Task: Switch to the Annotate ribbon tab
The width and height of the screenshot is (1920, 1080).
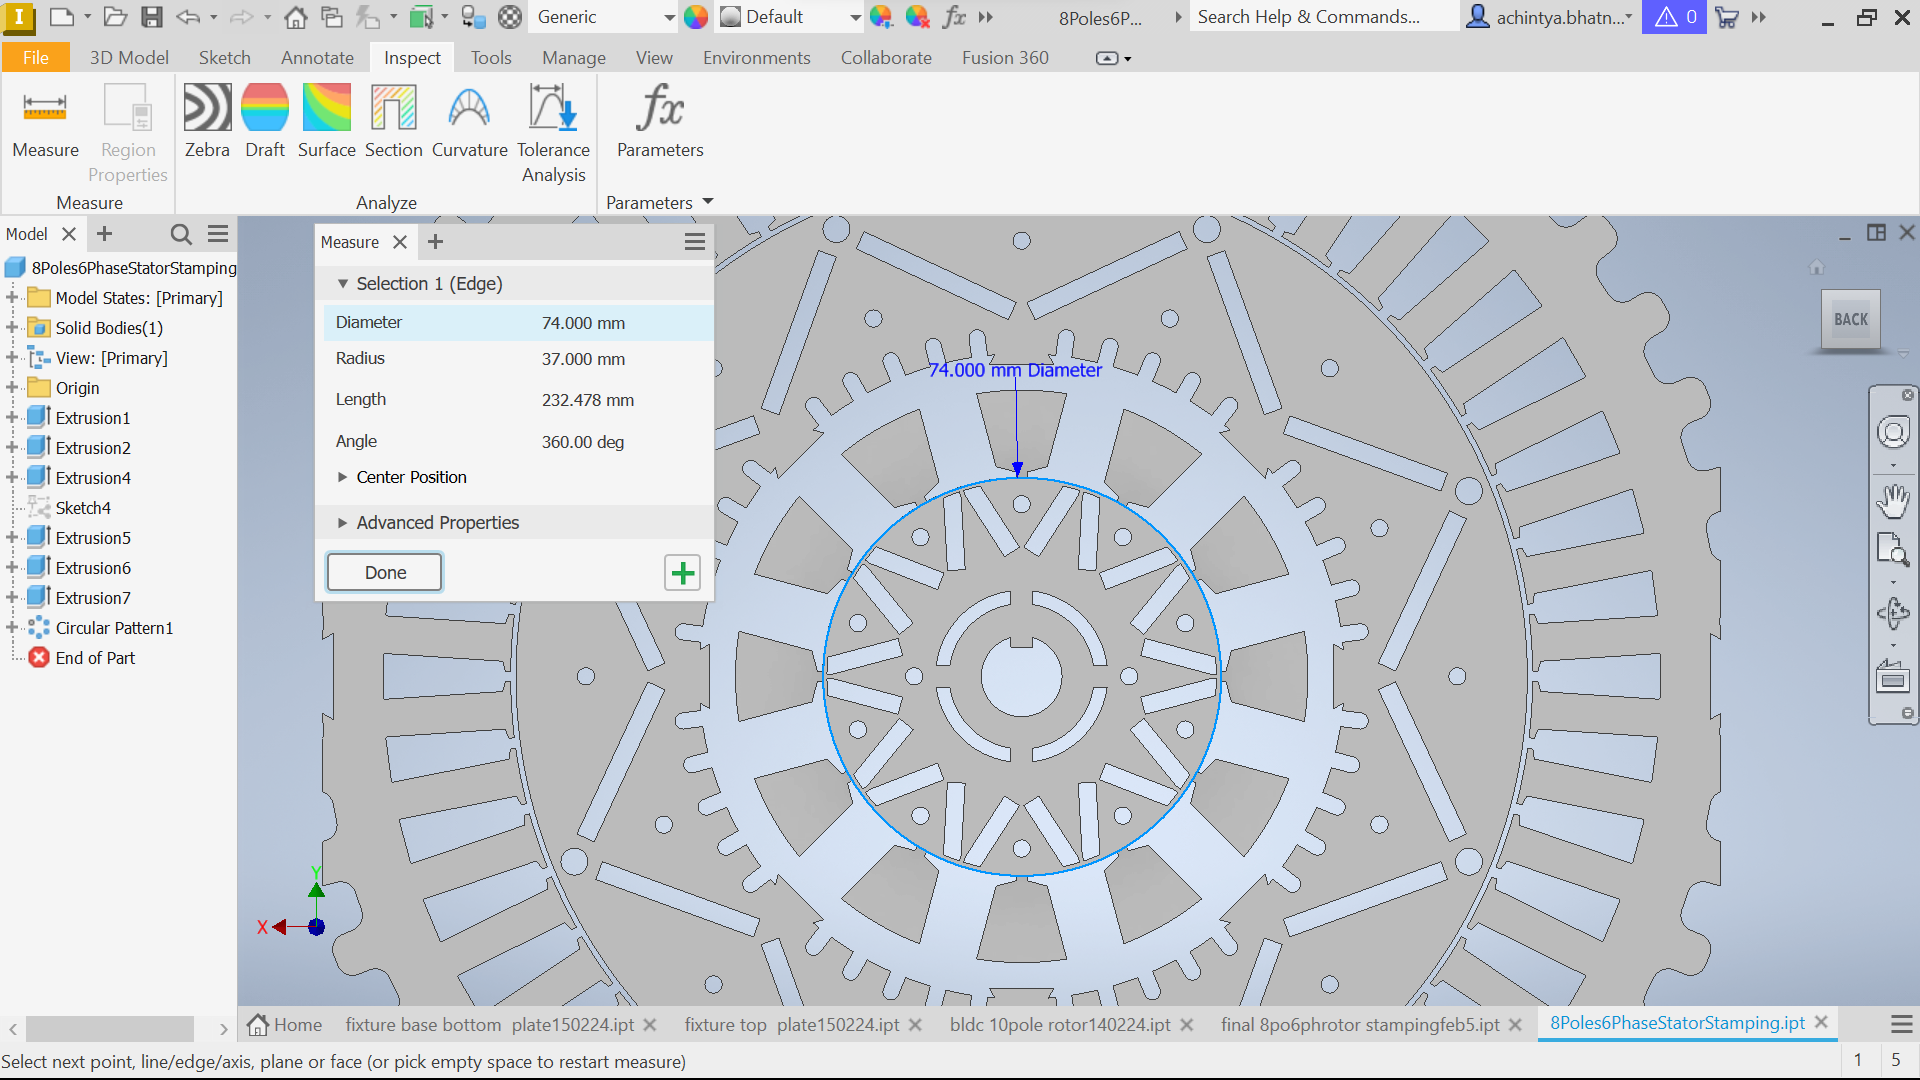Action: coord(317,58)
